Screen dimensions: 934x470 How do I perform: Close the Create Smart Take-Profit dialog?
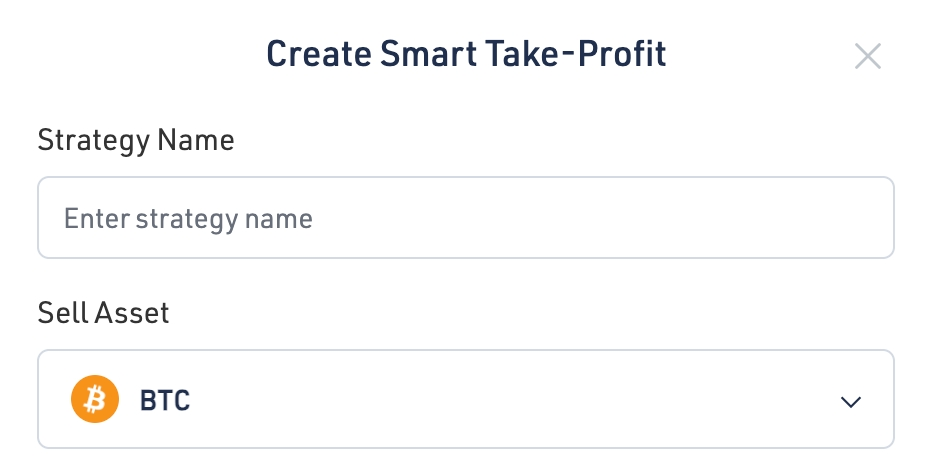coord(867,56)
